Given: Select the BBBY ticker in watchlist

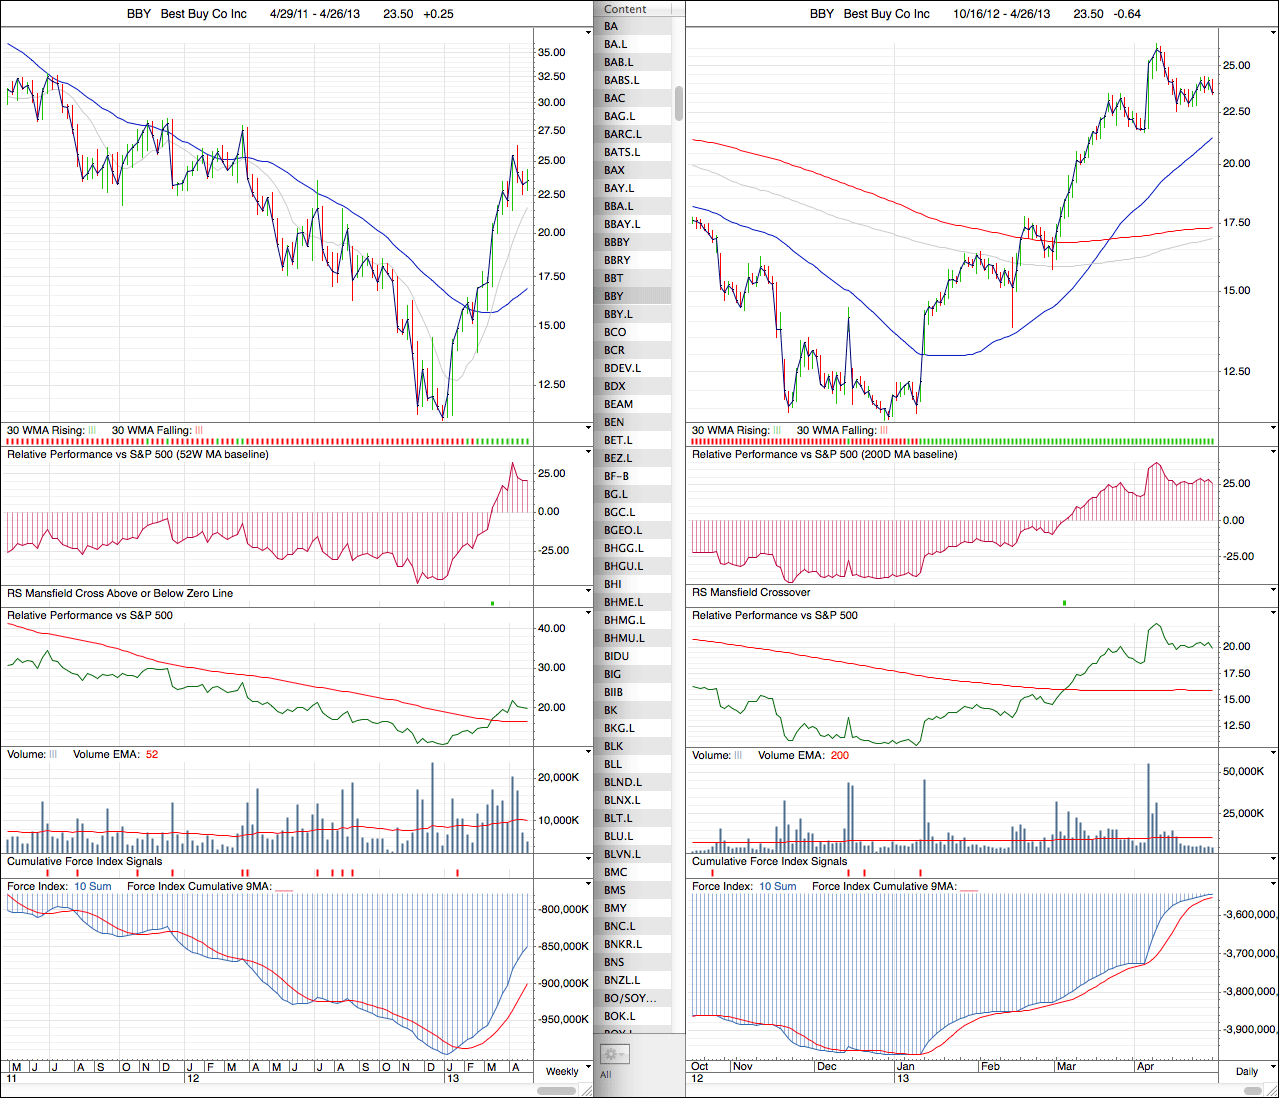Looking at the screenshot, I should click(x=617, y=242).
